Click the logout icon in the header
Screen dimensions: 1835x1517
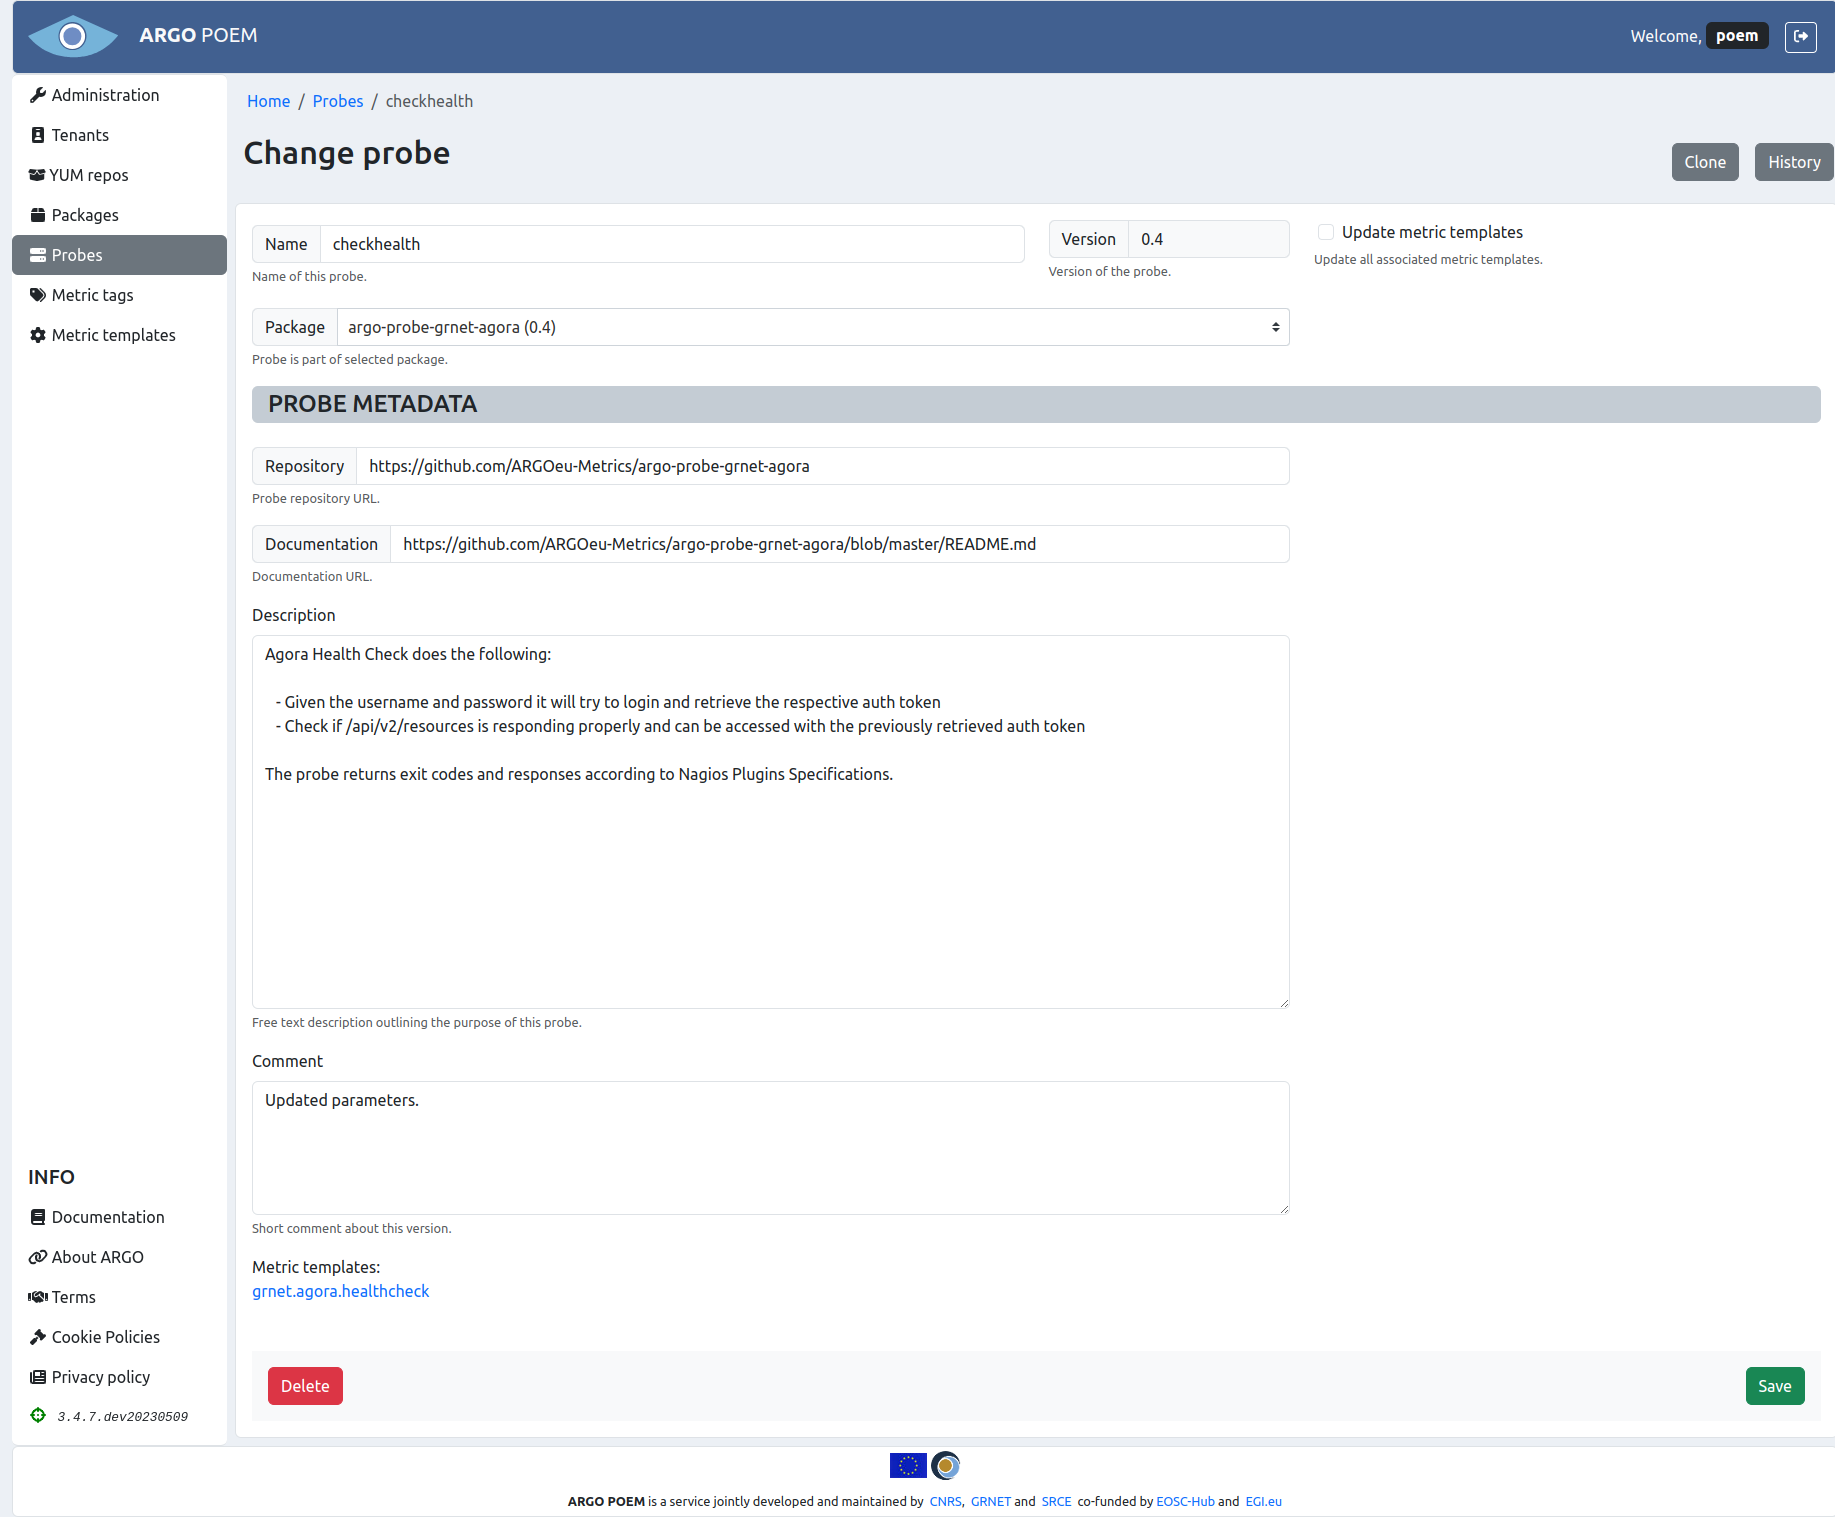click(x=1801, y=36)
